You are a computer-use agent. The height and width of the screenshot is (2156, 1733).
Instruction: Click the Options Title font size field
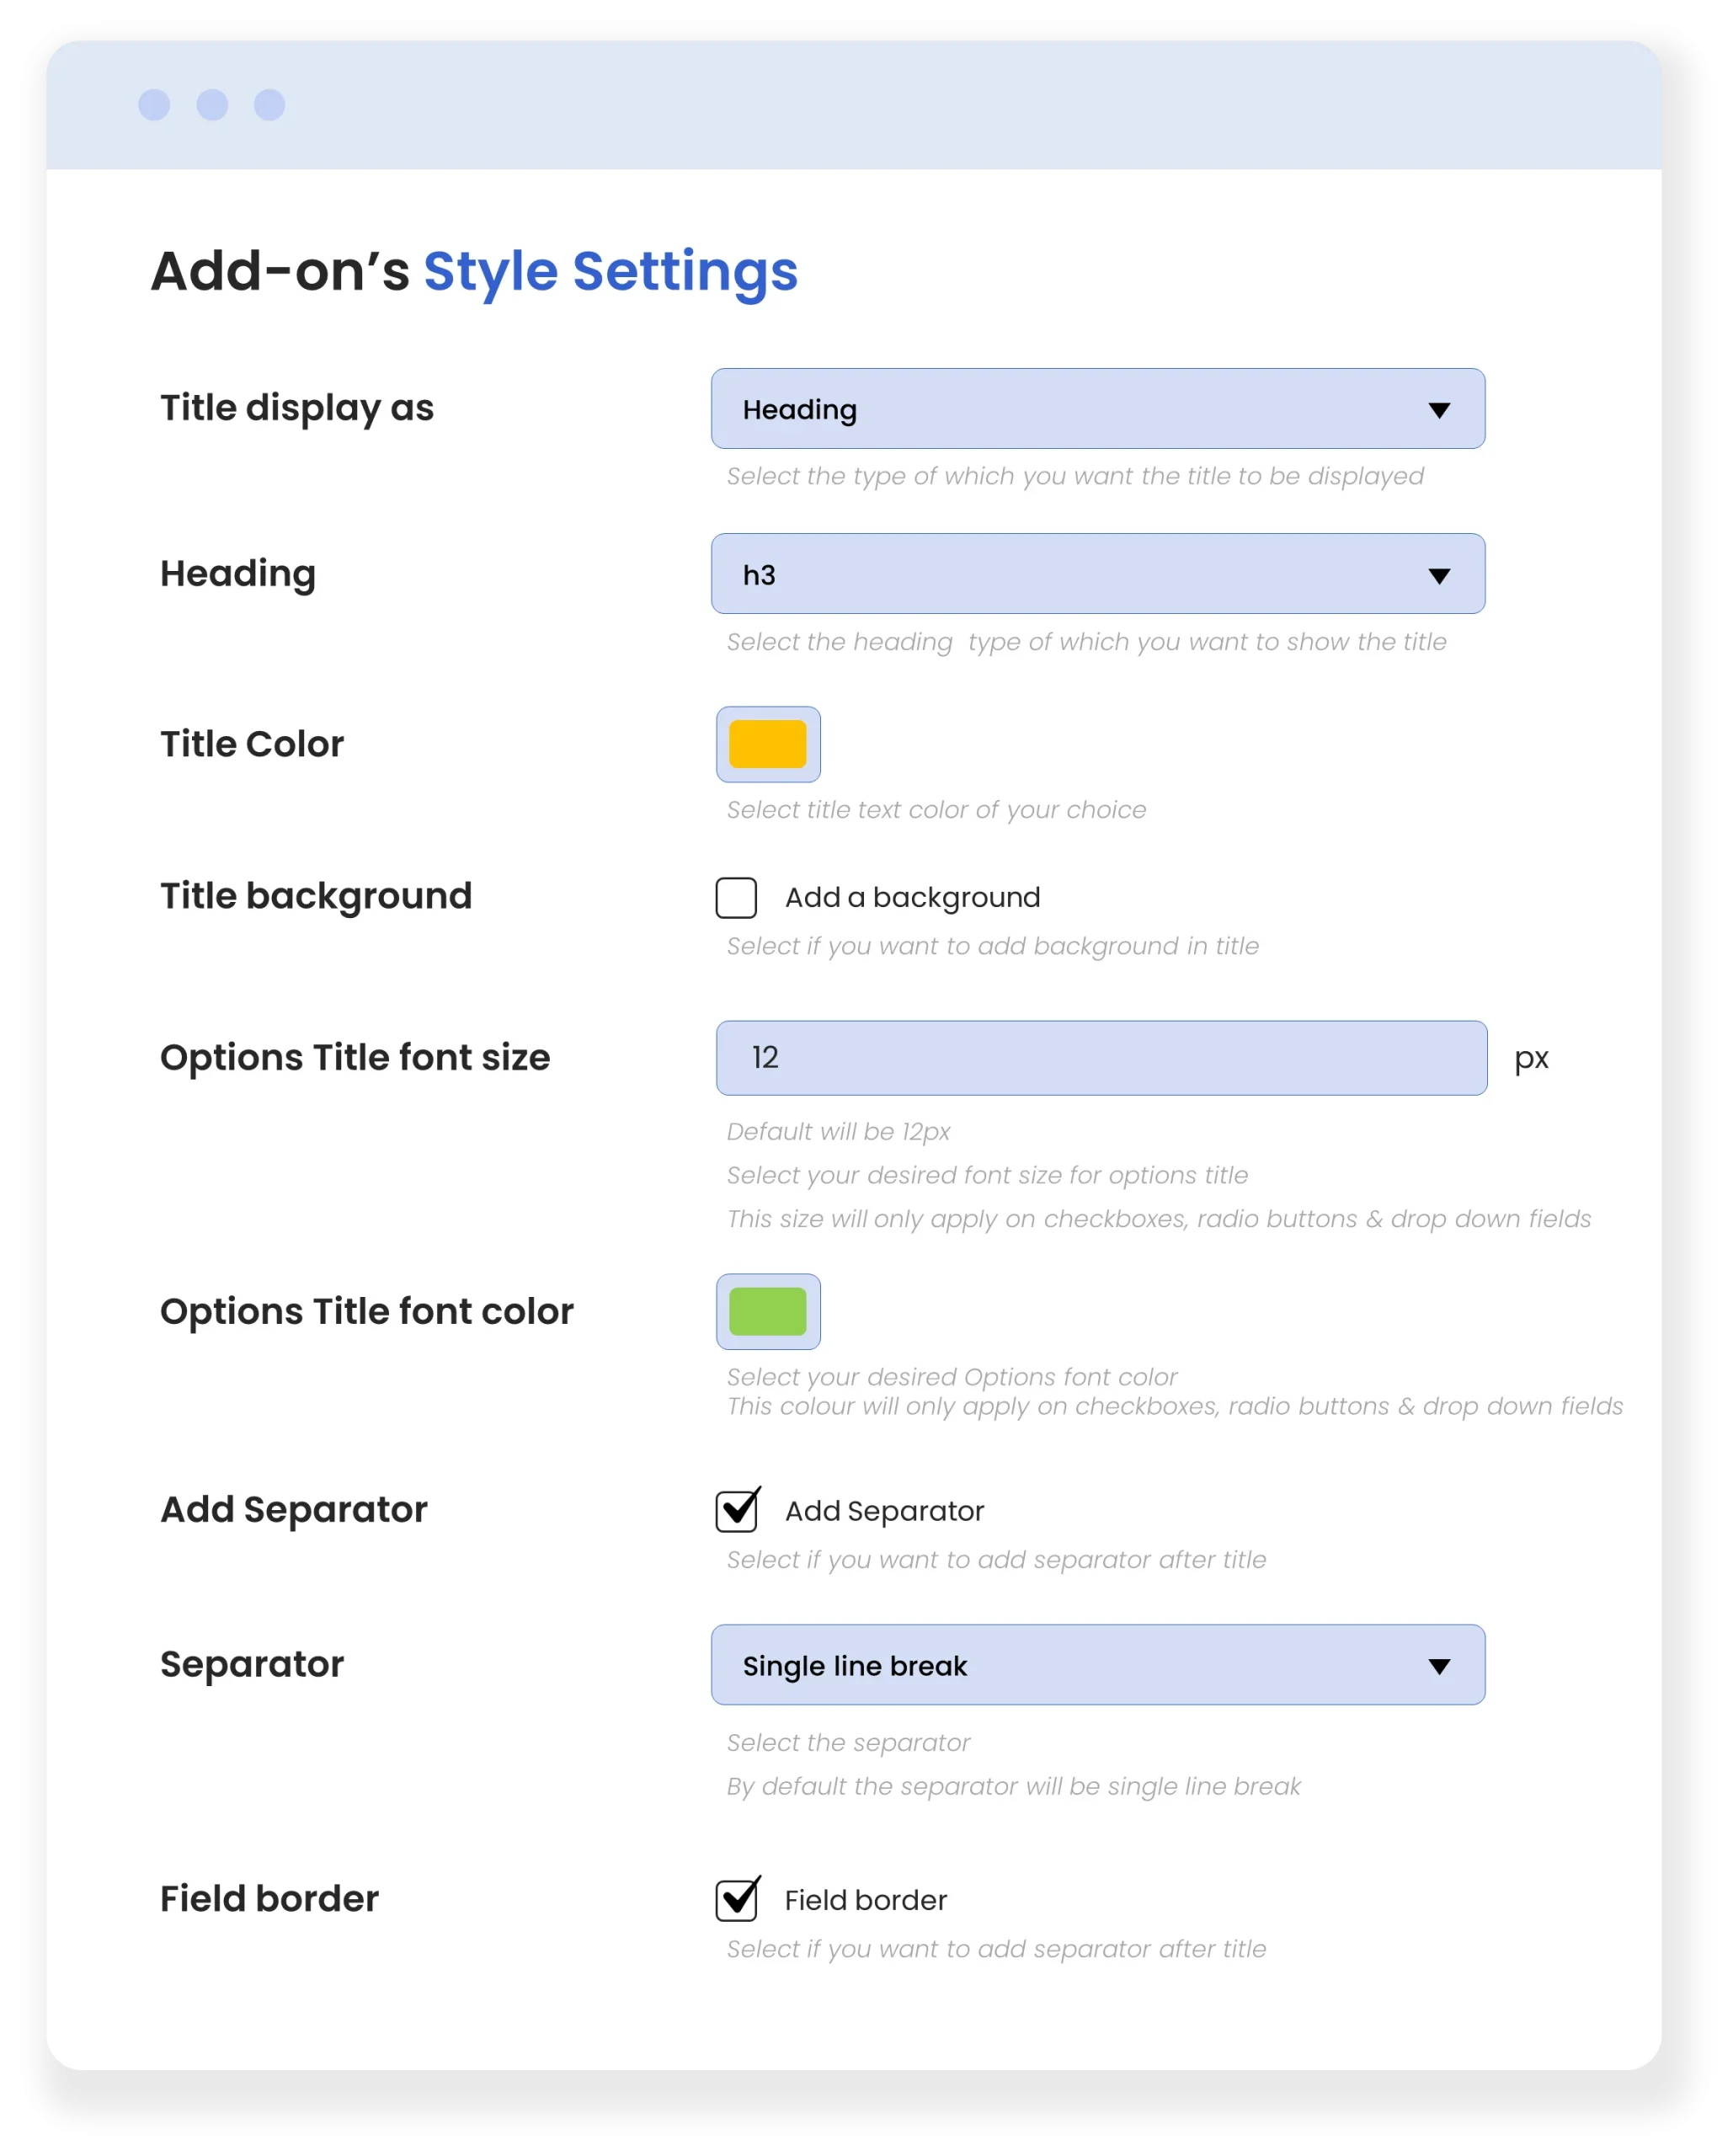point(1102,1058)
